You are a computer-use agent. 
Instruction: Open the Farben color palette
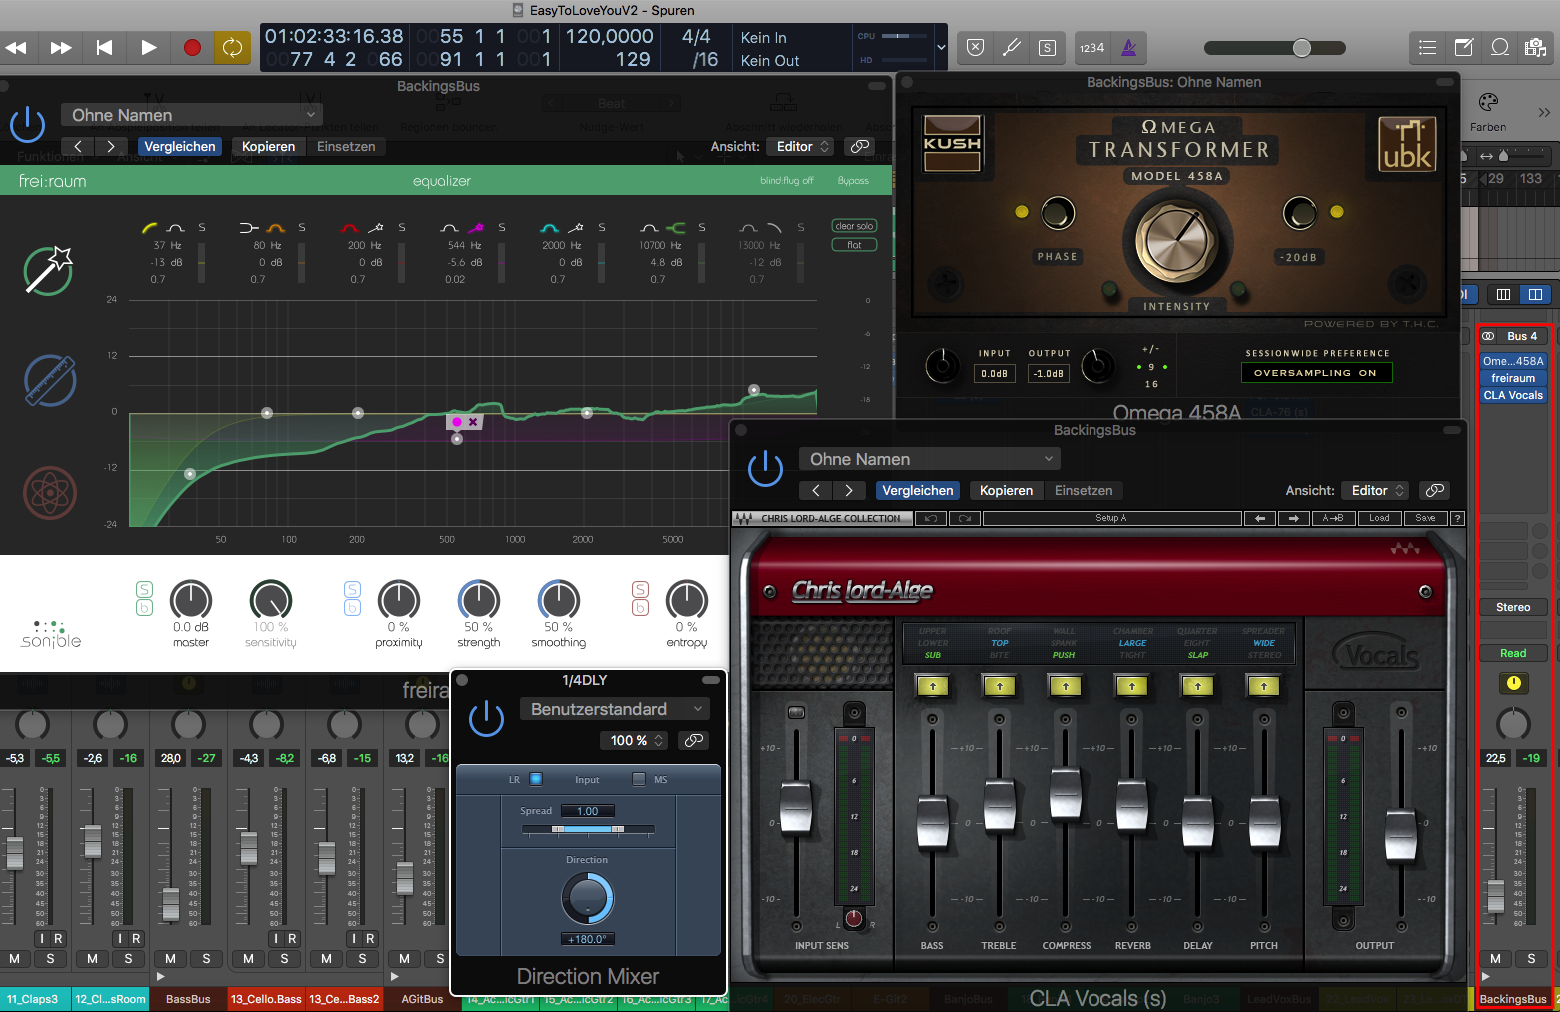[1488, 111]
